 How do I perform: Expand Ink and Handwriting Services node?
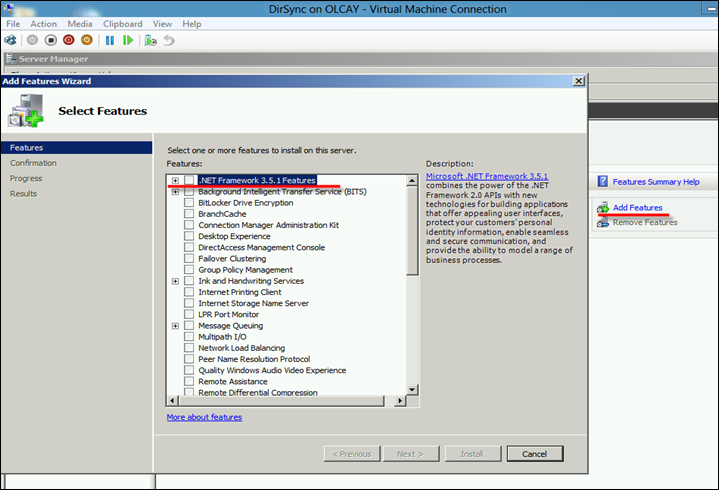pos(175,281)
